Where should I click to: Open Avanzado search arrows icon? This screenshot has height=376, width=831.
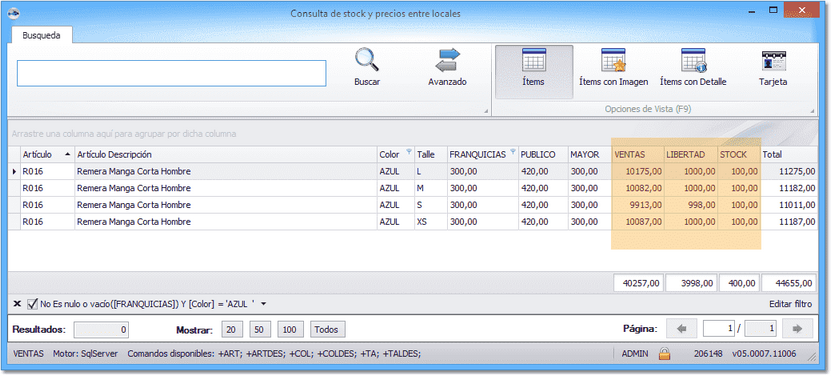click(447, 59)
